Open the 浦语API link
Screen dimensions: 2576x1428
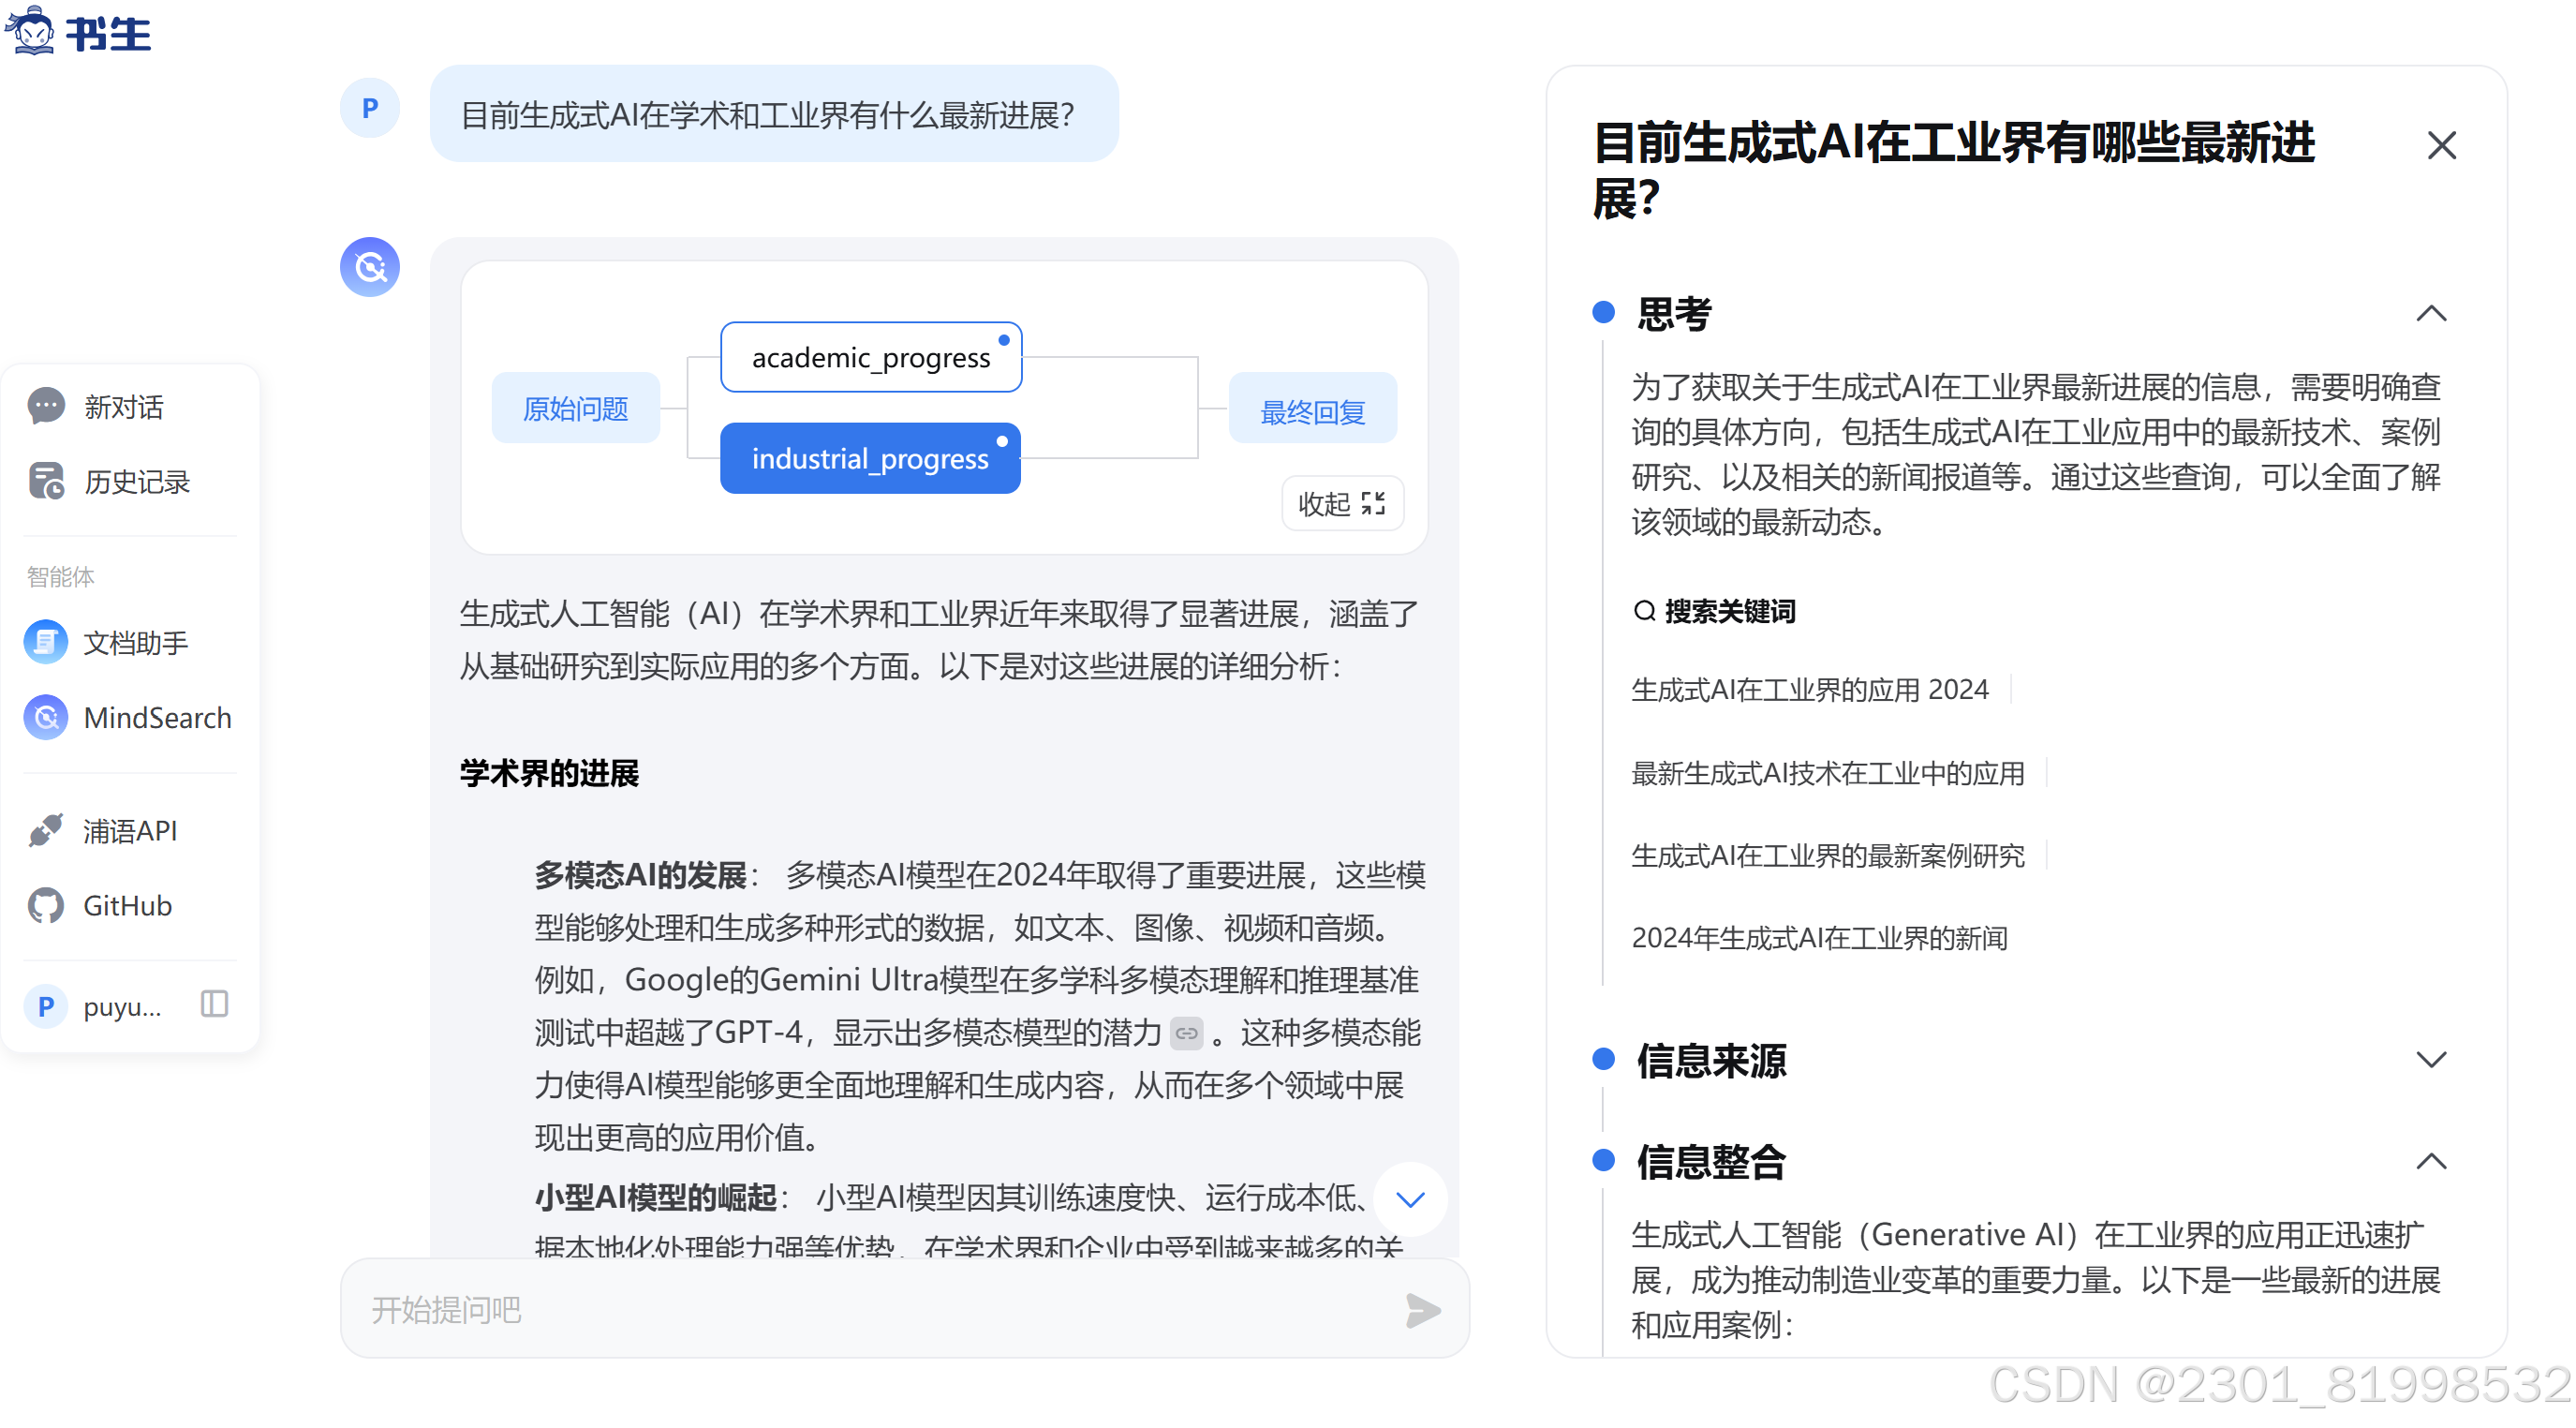click(x=129, y=831)
